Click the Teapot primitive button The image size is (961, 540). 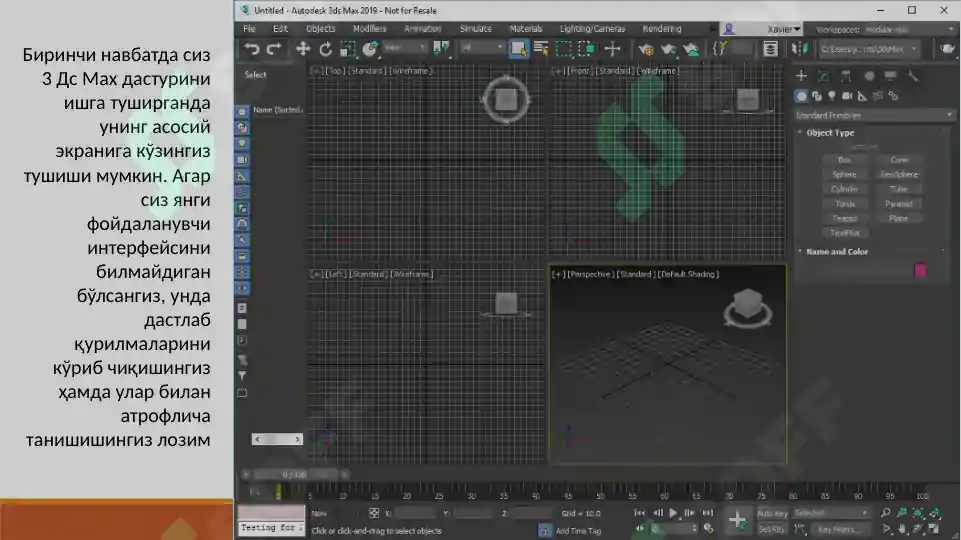pyautogui.click(x=844, y=219)
